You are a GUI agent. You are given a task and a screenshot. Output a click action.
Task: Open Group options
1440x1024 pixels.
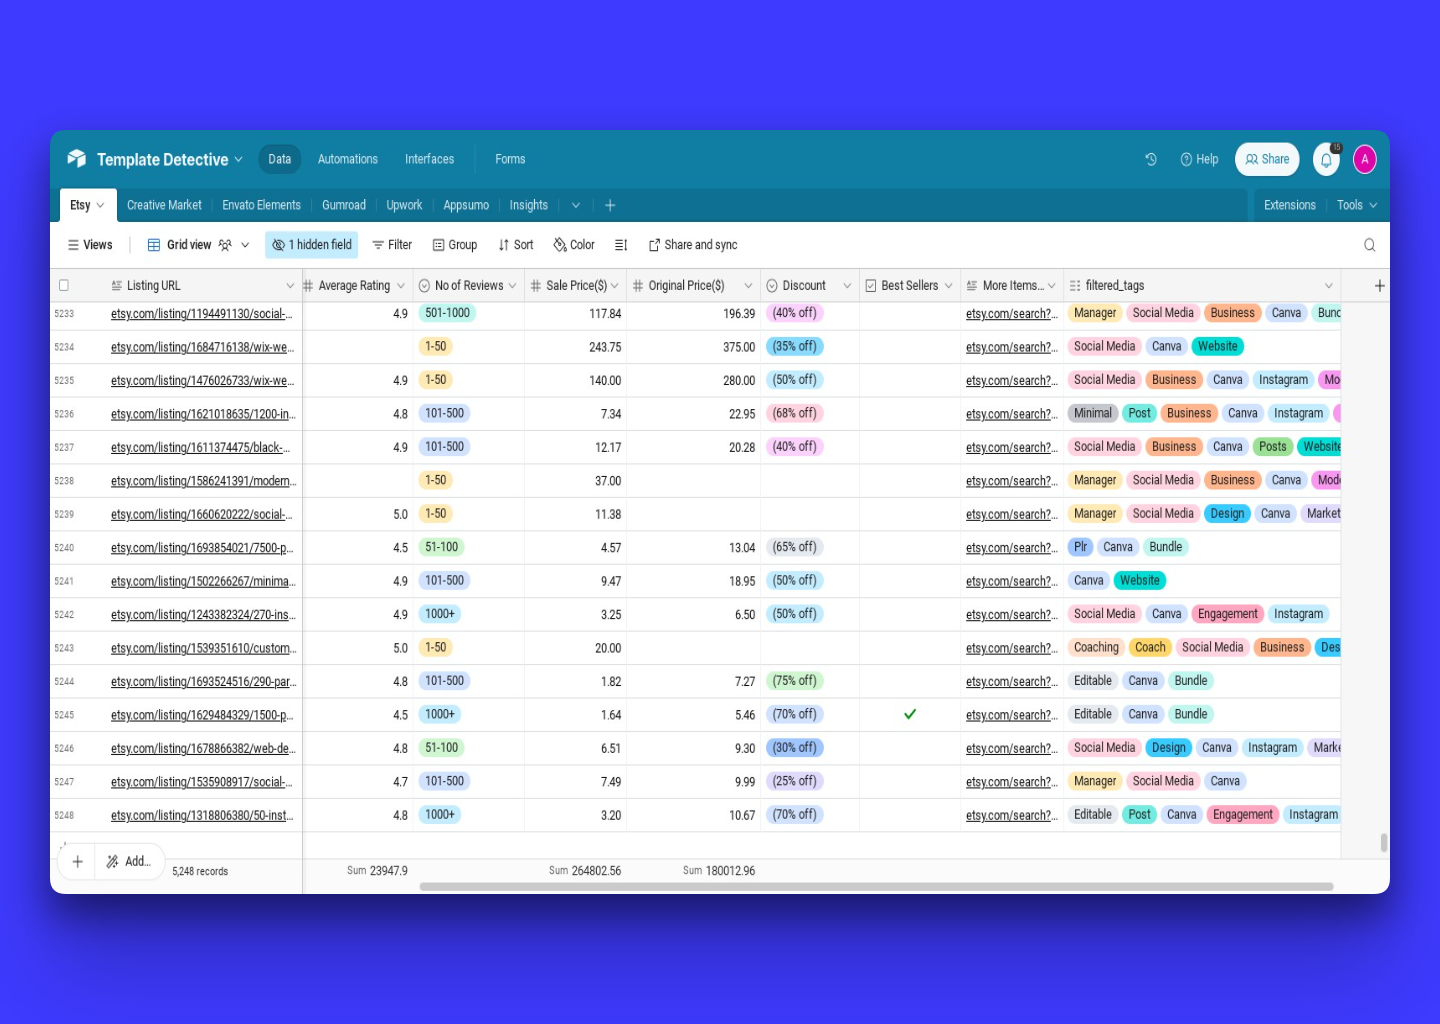[x=455, y=245]
